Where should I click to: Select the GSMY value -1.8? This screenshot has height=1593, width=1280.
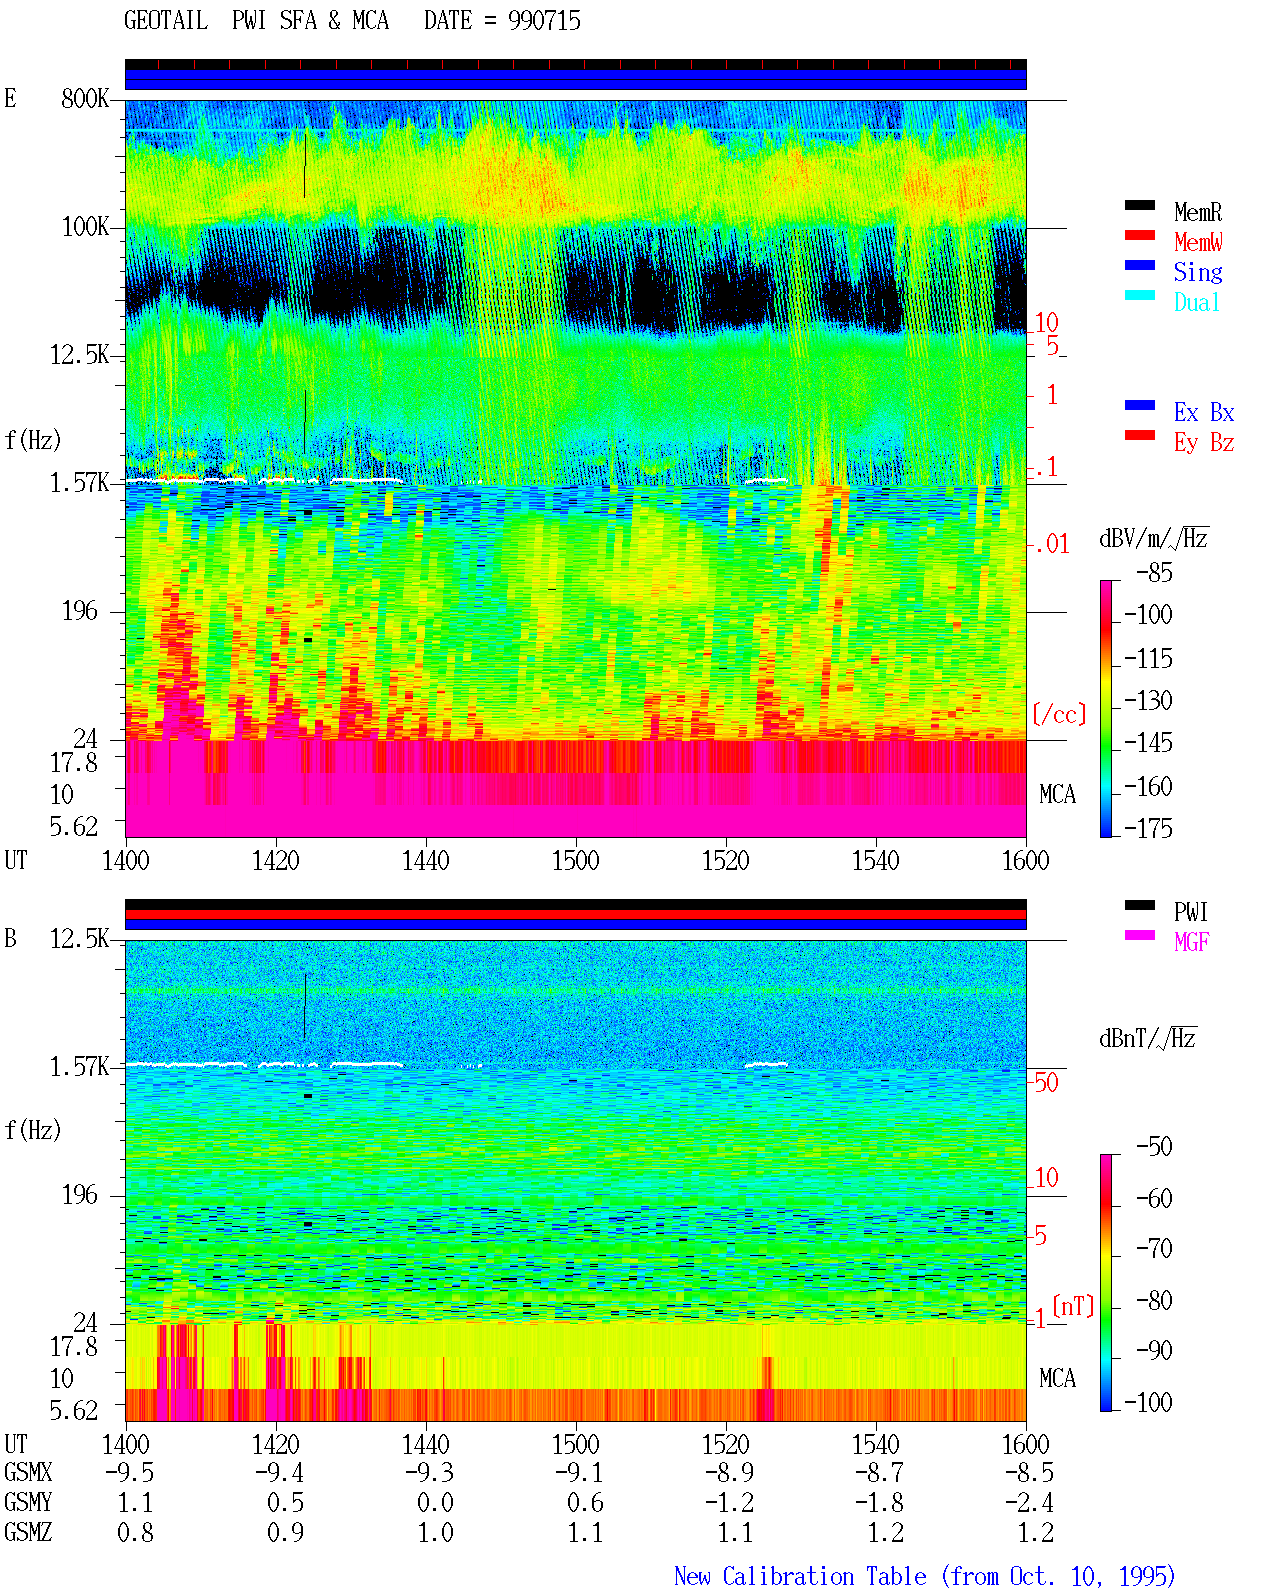879,1502
